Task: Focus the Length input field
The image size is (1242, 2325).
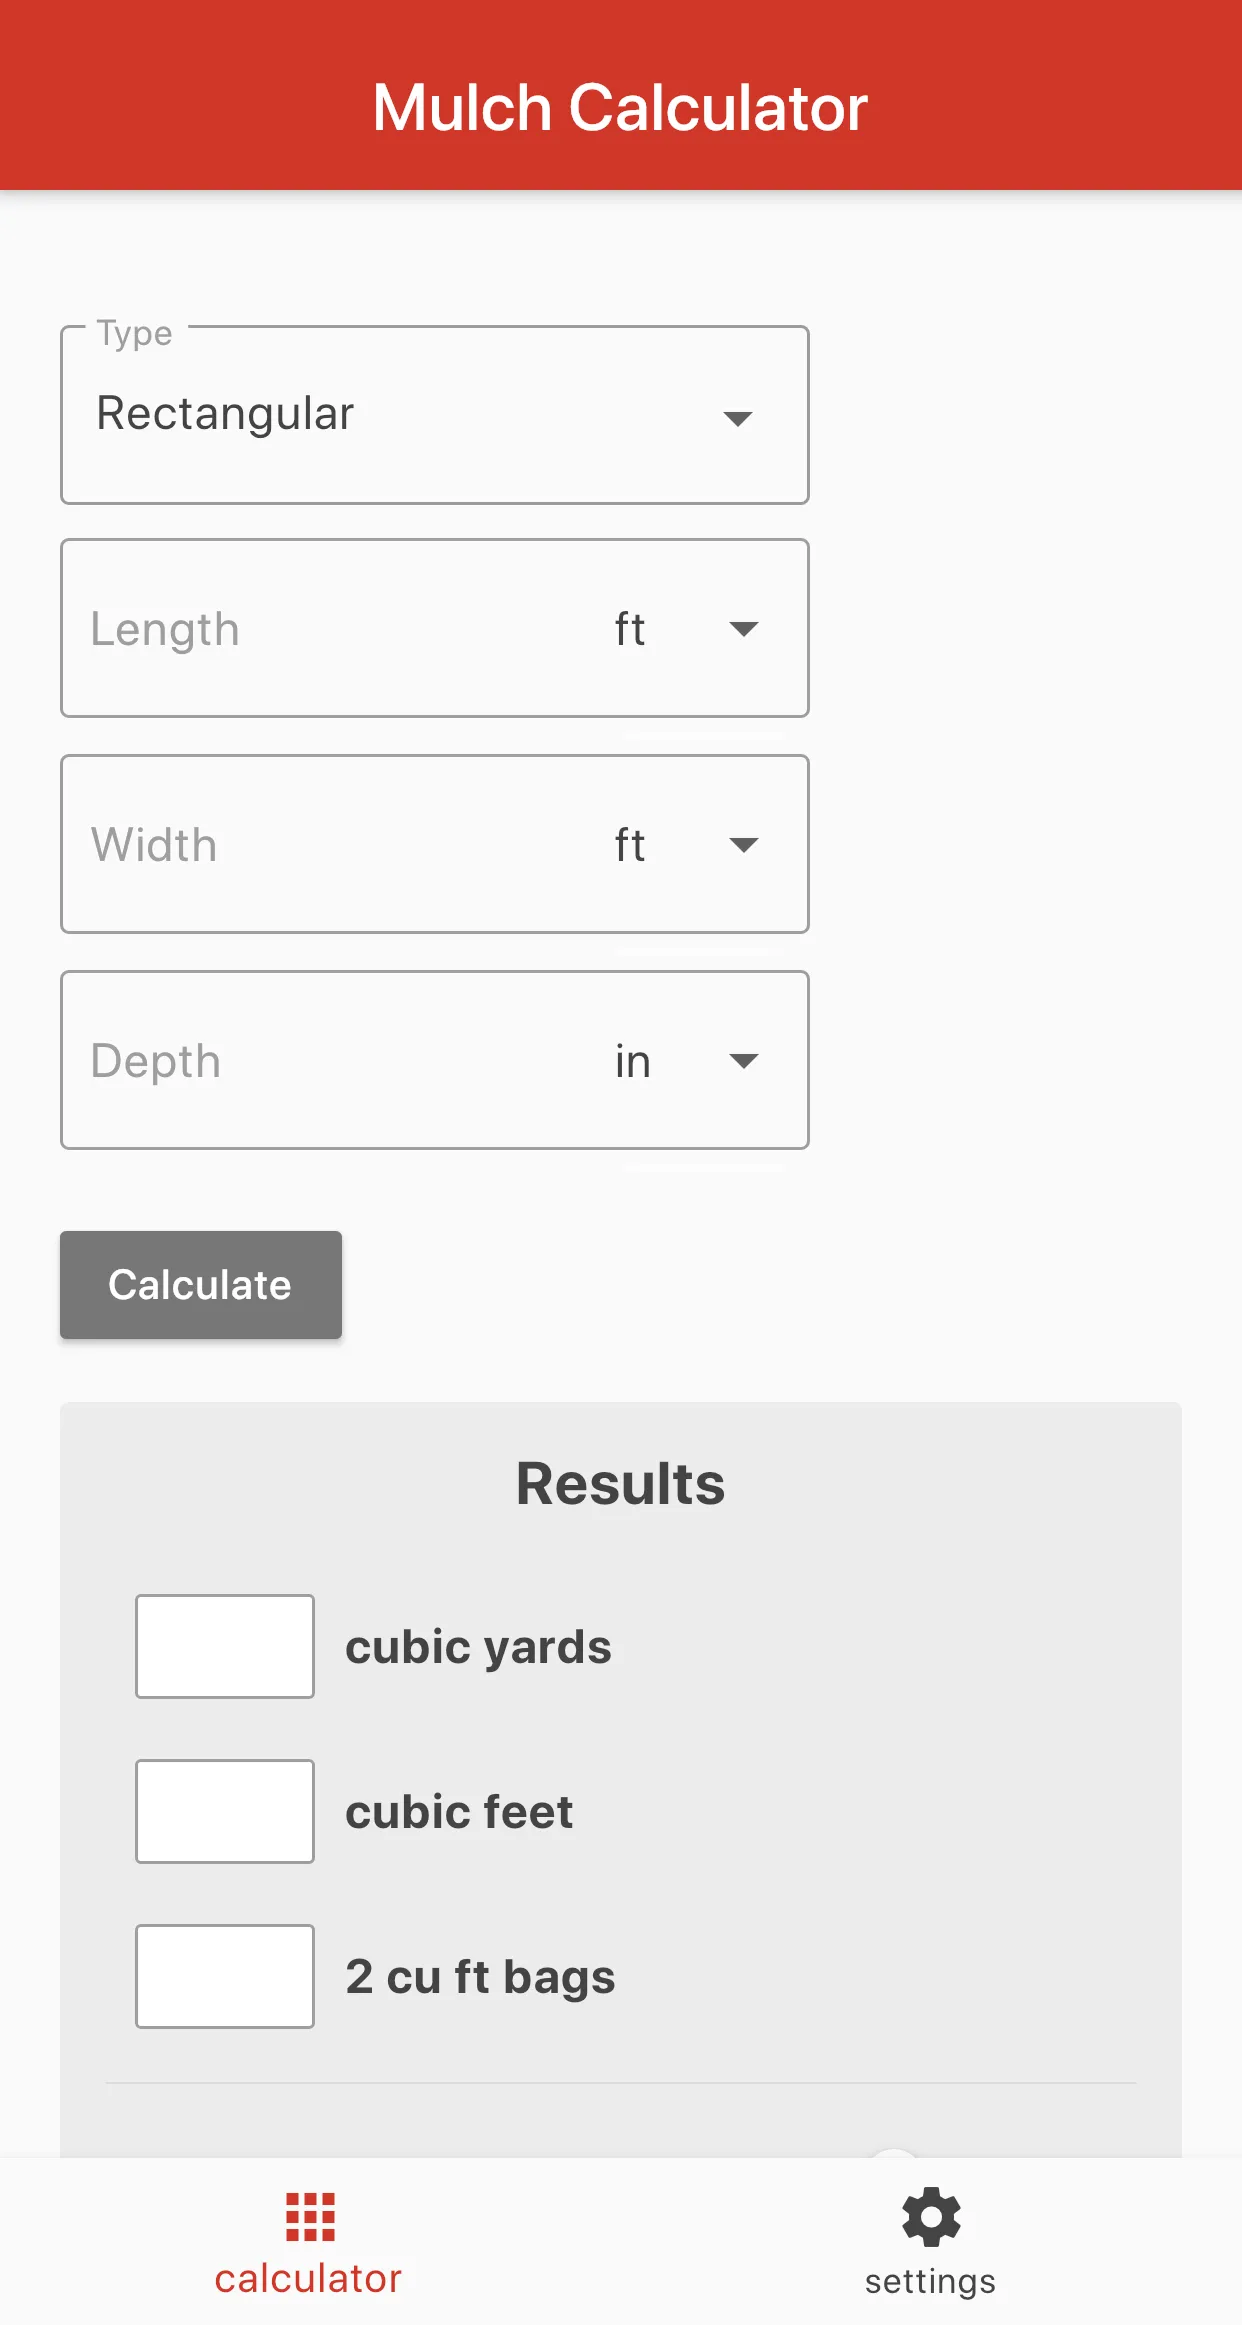Action: [x=330, y=629]
